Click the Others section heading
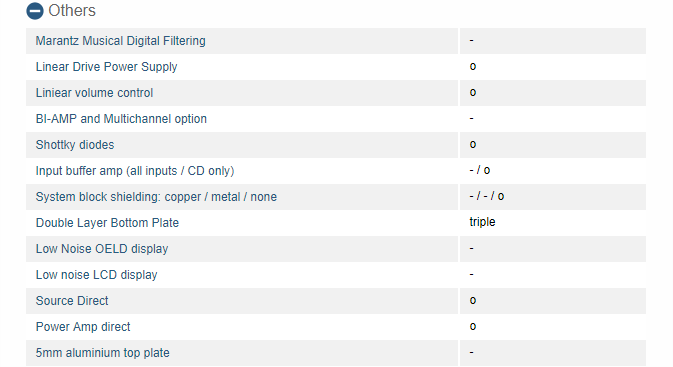 coord(72,11)
